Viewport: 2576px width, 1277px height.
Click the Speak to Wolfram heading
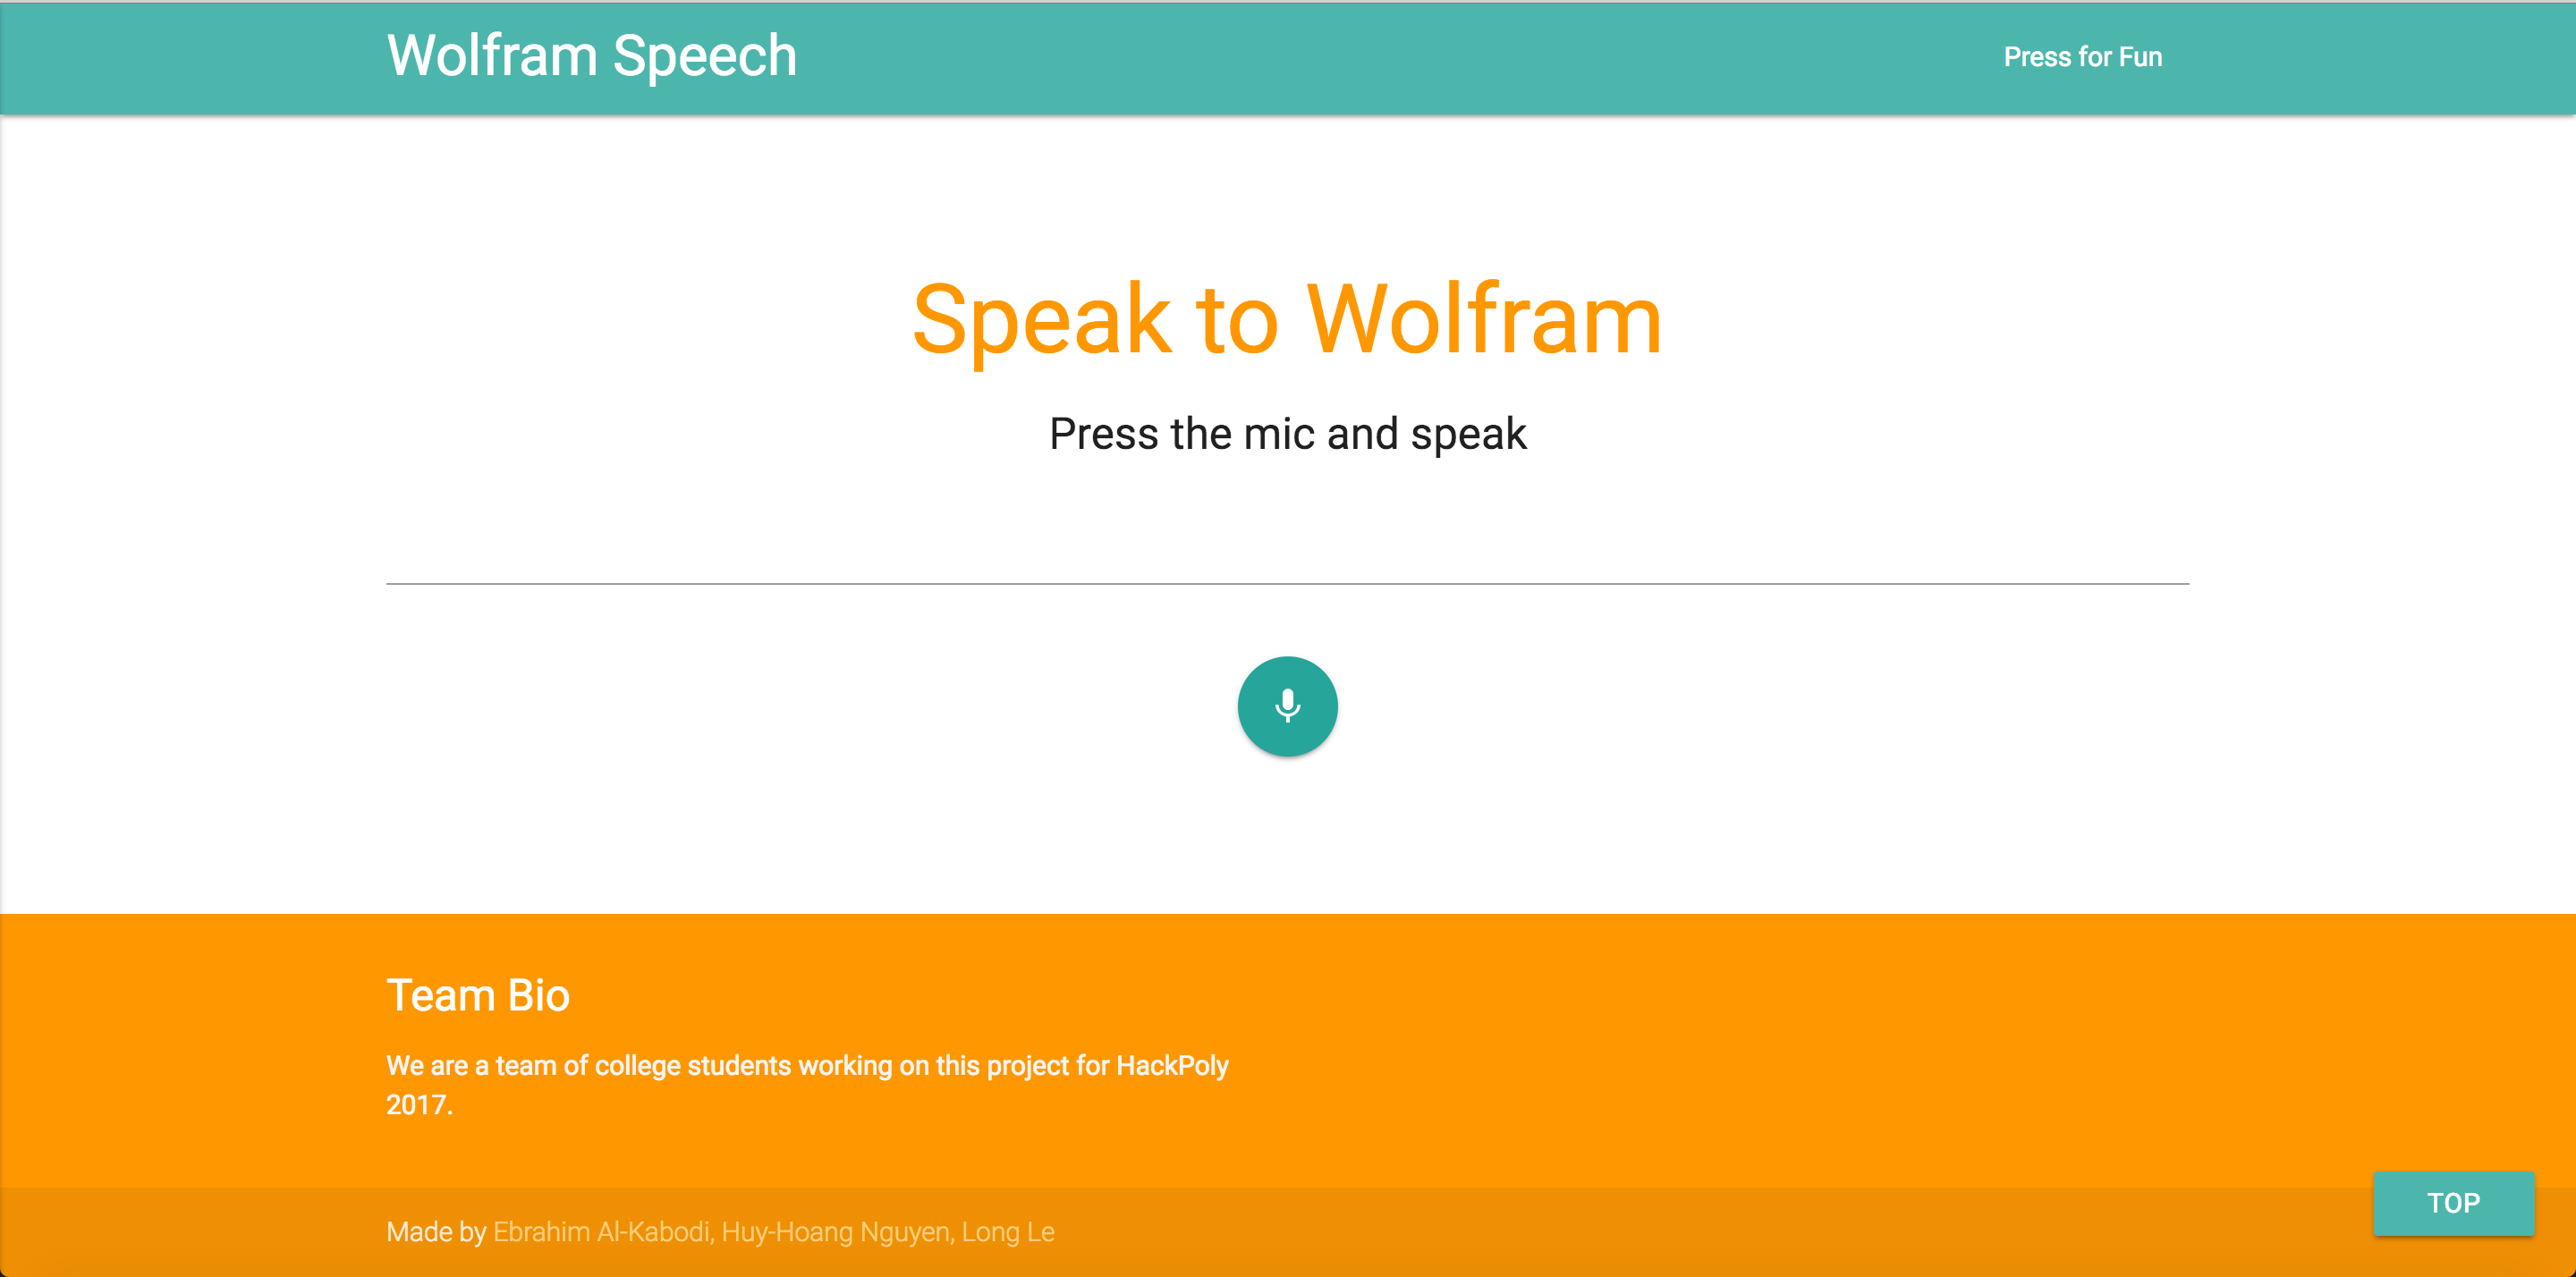coord(1287,319)
